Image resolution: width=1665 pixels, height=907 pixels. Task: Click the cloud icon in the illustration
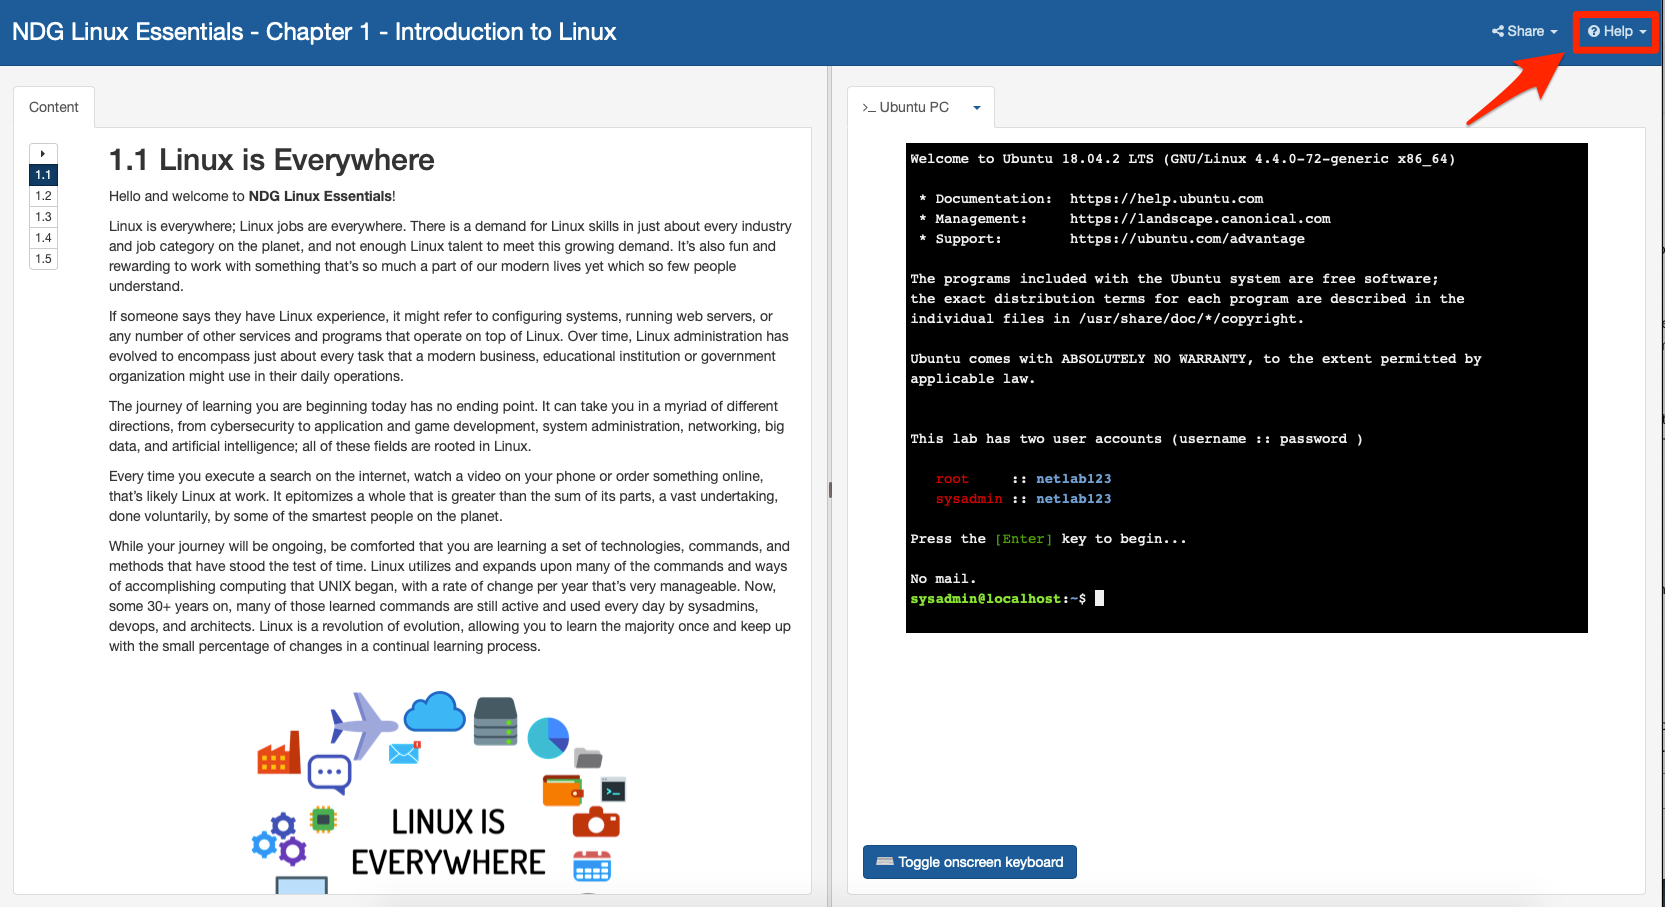(x=435, y=711)
